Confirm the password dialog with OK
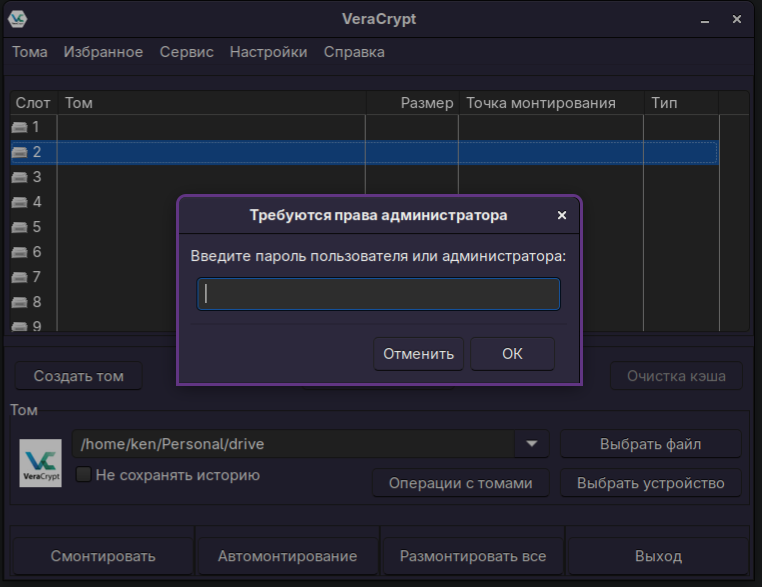This screenshot has height=587, width=762. pyautogui.click(x=512, y=354)
